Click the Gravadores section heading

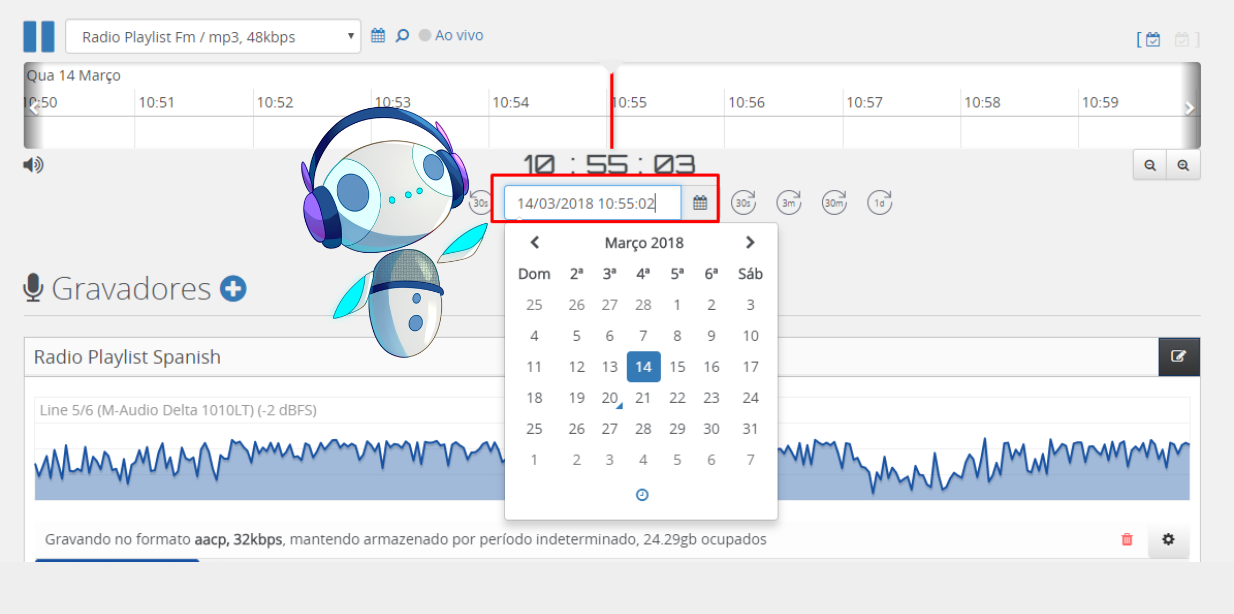[131, 289]
